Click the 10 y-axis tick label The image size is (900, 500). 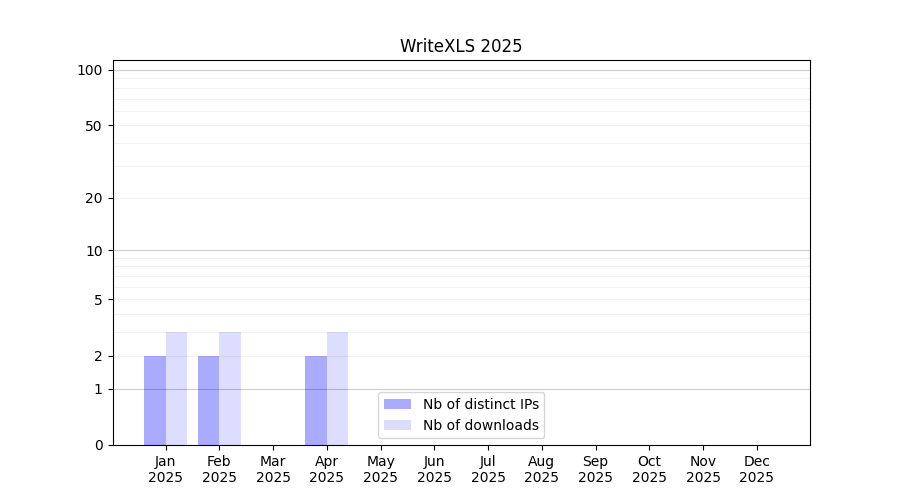94,251
